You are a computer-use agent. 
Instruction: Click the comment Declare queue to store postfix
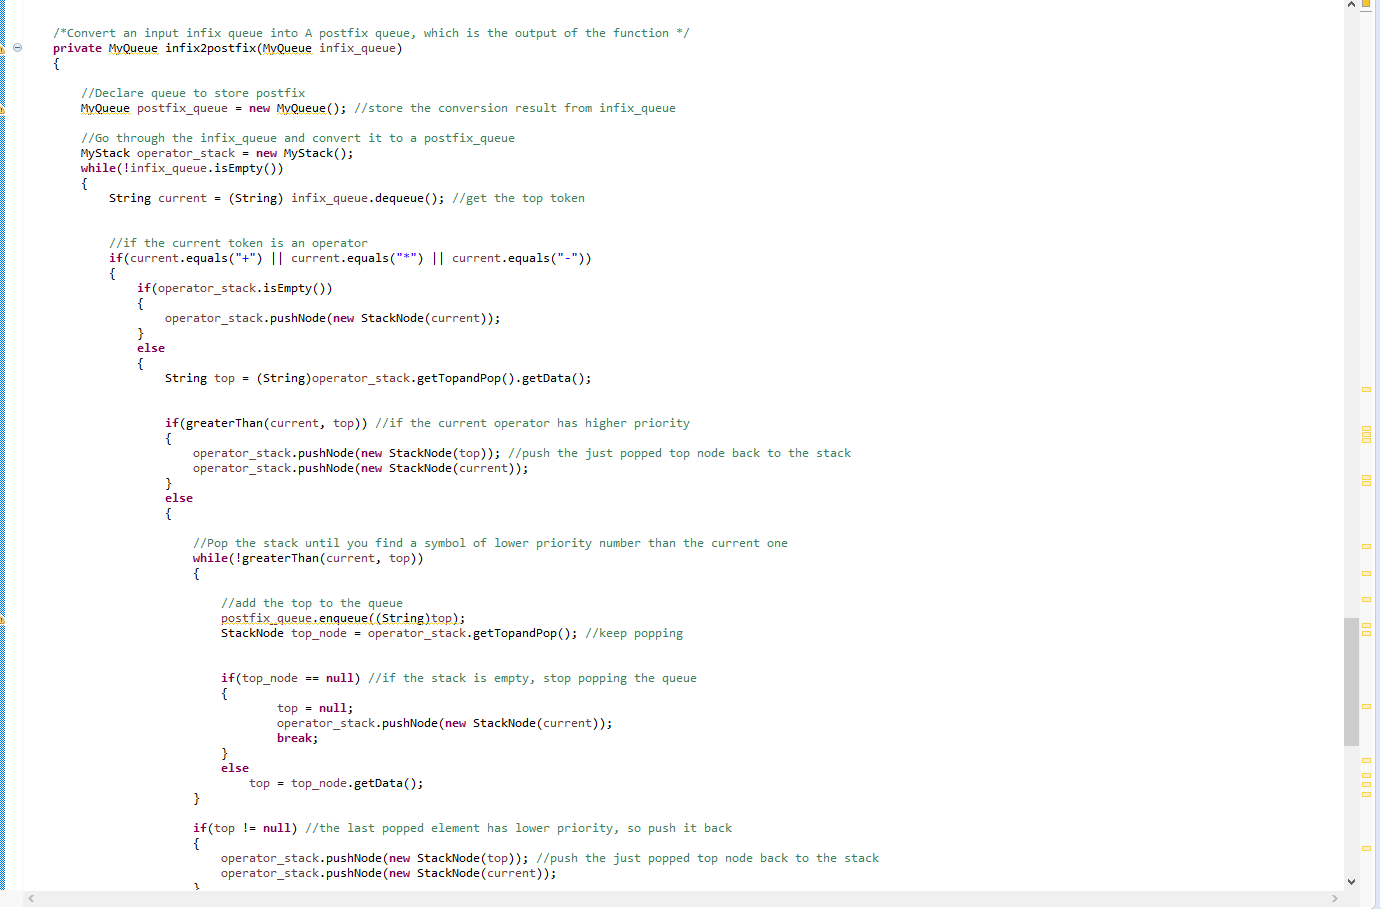192,92
